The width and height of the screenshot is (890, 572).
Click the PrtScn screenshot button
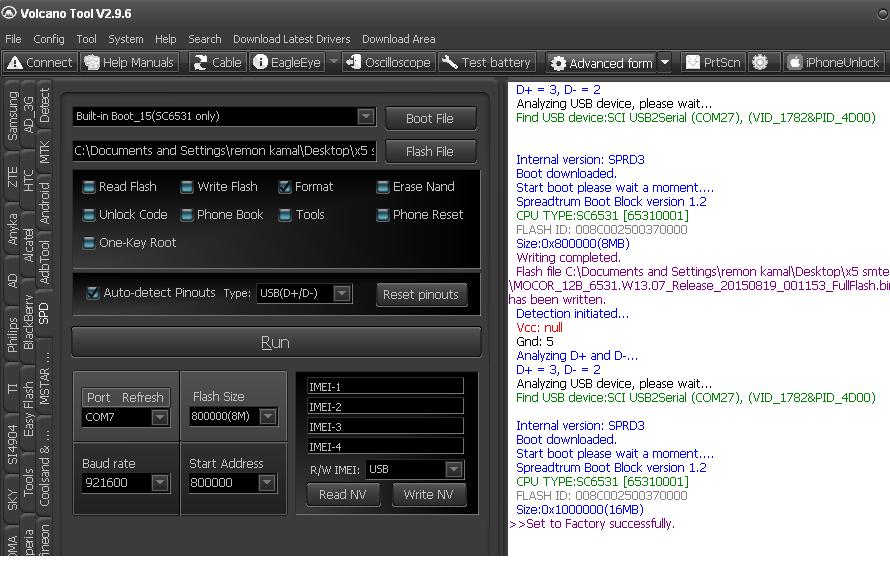(713, 62)
